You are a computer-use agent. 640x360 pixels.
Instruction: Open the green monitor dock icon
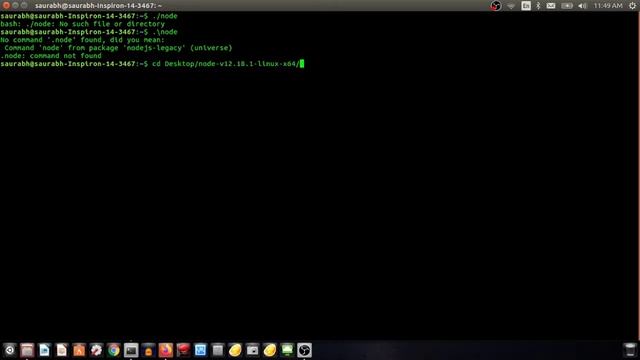(287, 350)
